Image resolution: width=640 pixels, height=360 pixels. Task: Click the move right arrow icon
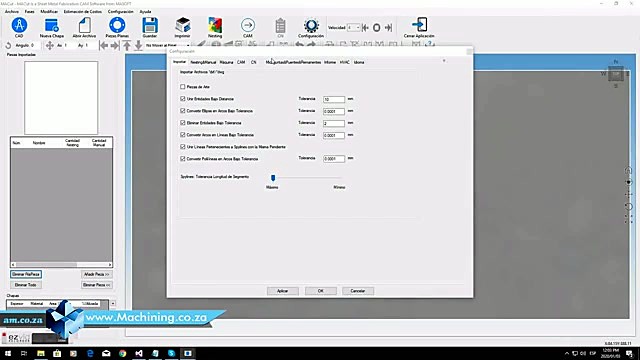[x=115, y=46]
